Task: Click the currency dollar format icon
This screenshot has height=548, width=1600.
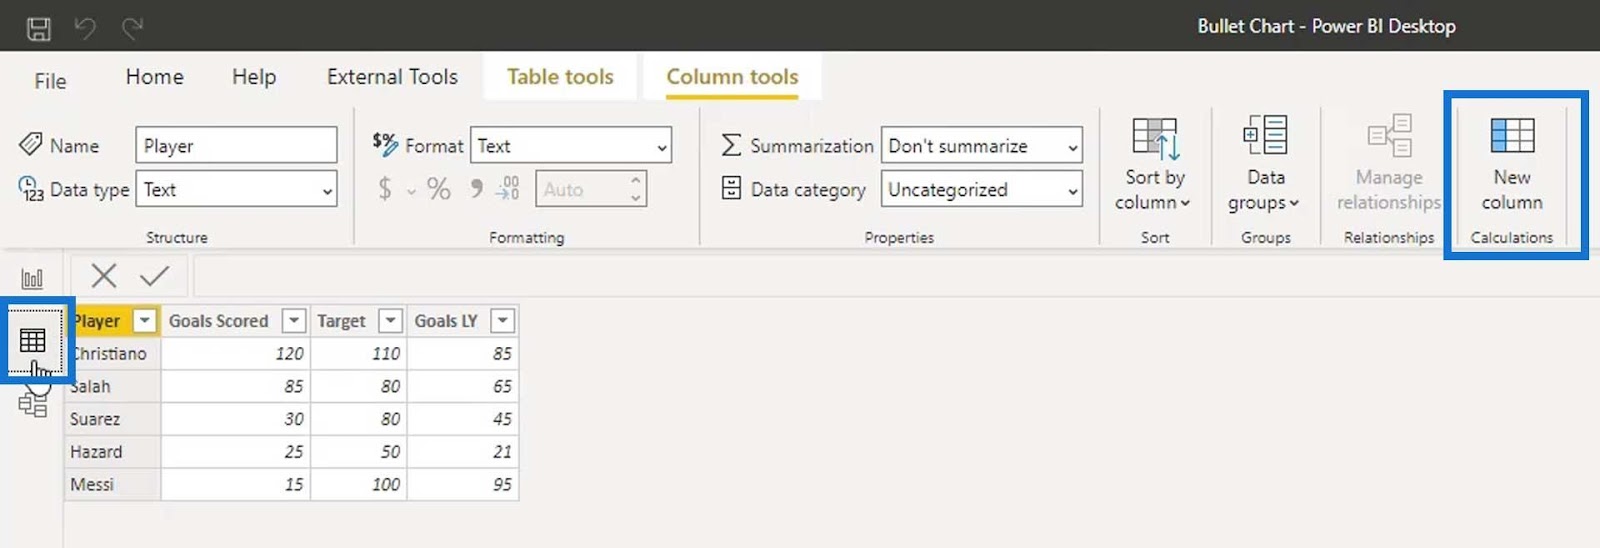Action: (x=385, y=188)
